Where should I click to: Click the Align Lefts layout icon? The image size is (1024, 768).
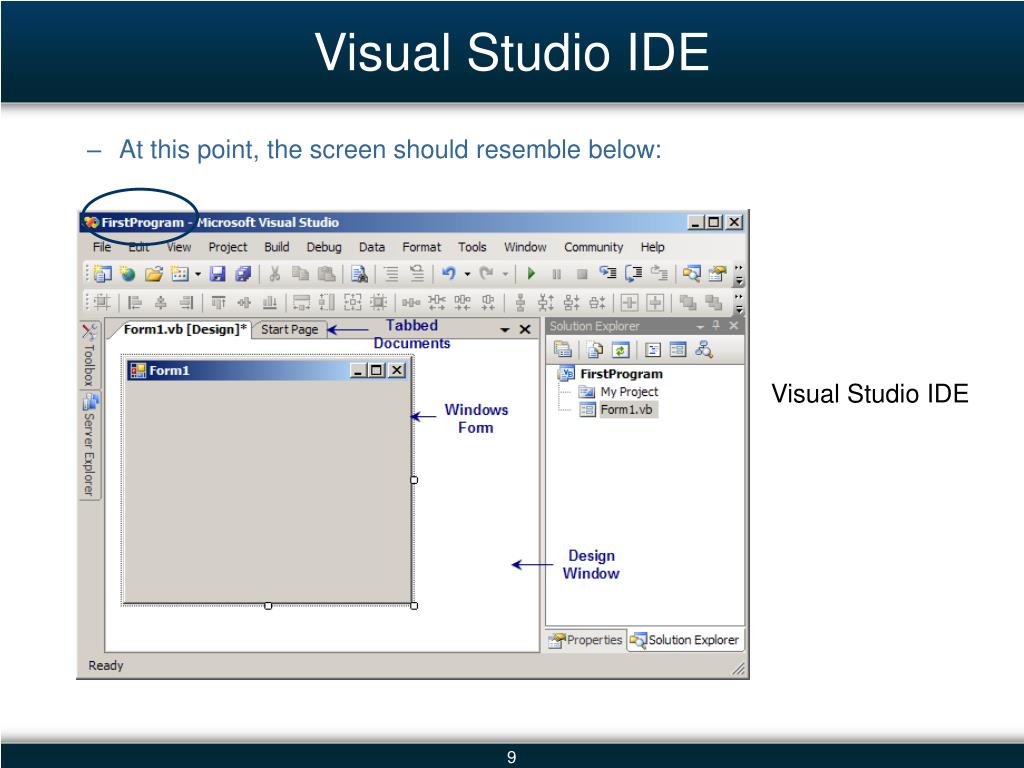point(135,302)
